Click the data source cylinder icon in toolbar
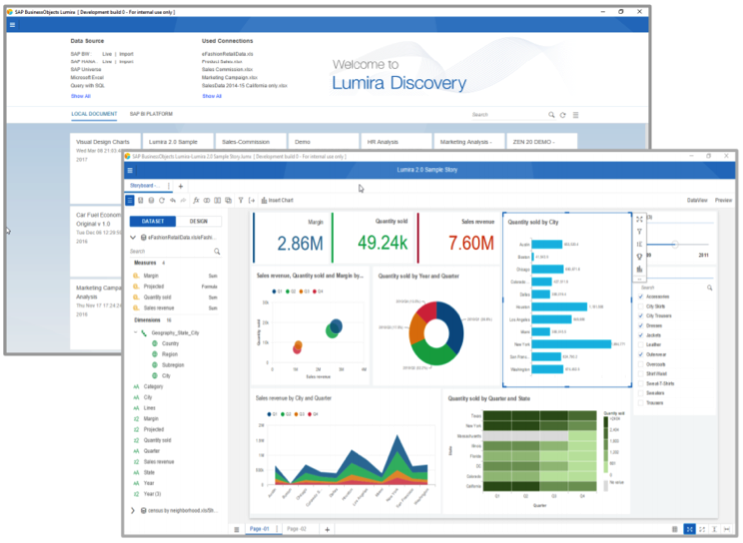743x543 pixels. click(151, 200)
